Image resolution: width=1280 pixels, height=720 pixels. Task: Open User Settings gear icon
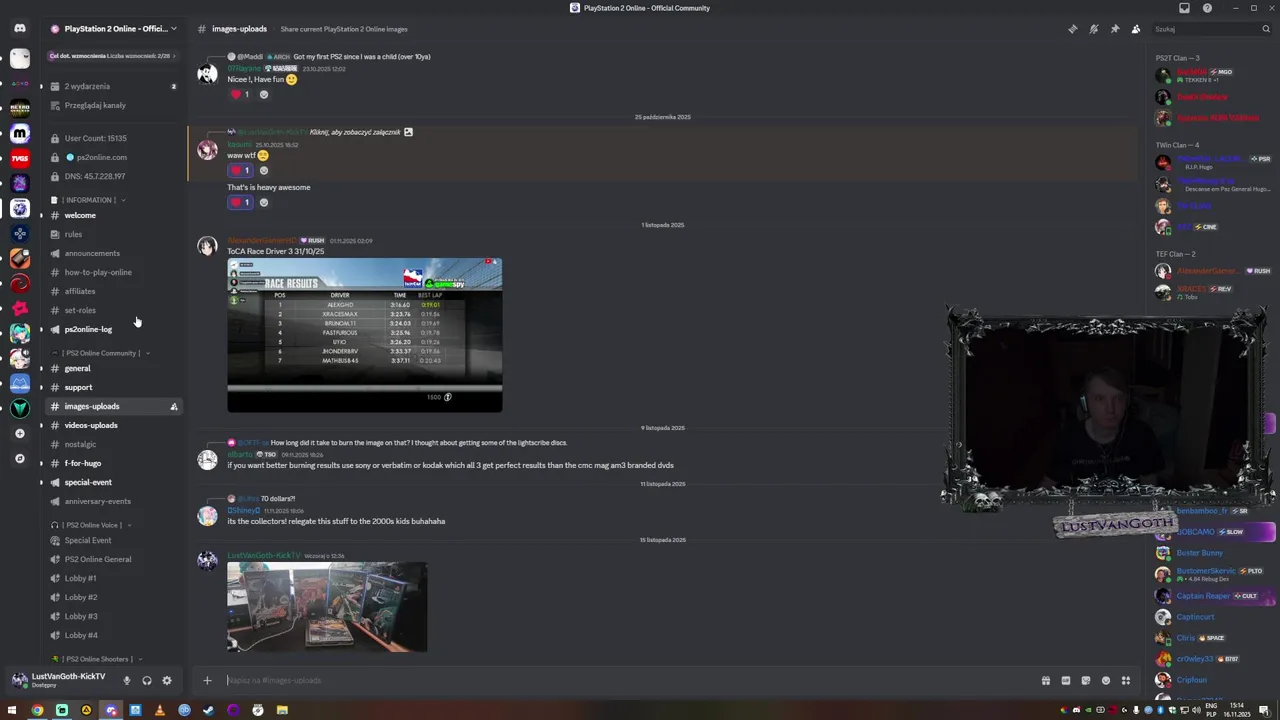coord(167,680)
